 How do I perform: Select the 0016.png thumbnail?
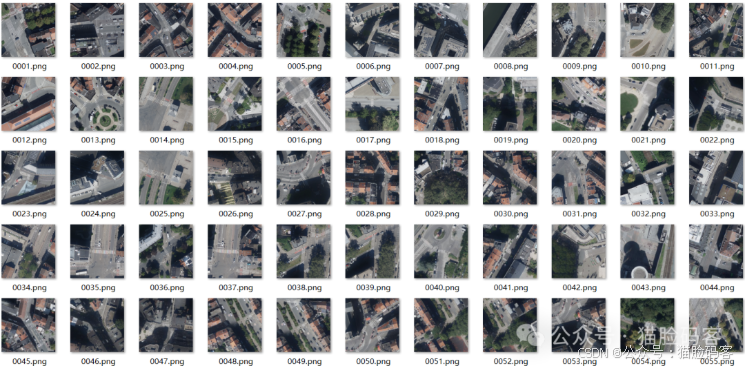[x=304, y=104]
